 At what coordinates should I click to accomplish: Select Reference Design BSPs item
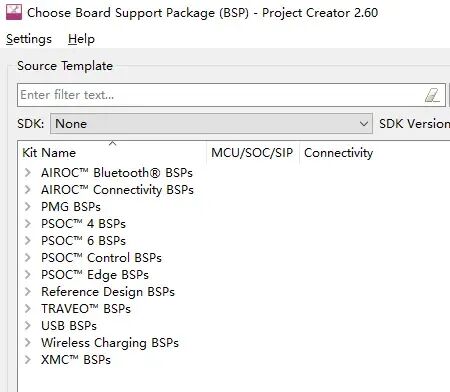[108, 292]
